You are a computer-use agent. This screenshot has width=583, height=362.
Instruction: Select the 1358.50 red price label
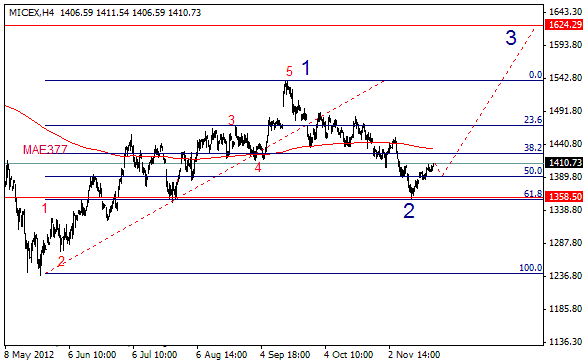coord(563,197)
